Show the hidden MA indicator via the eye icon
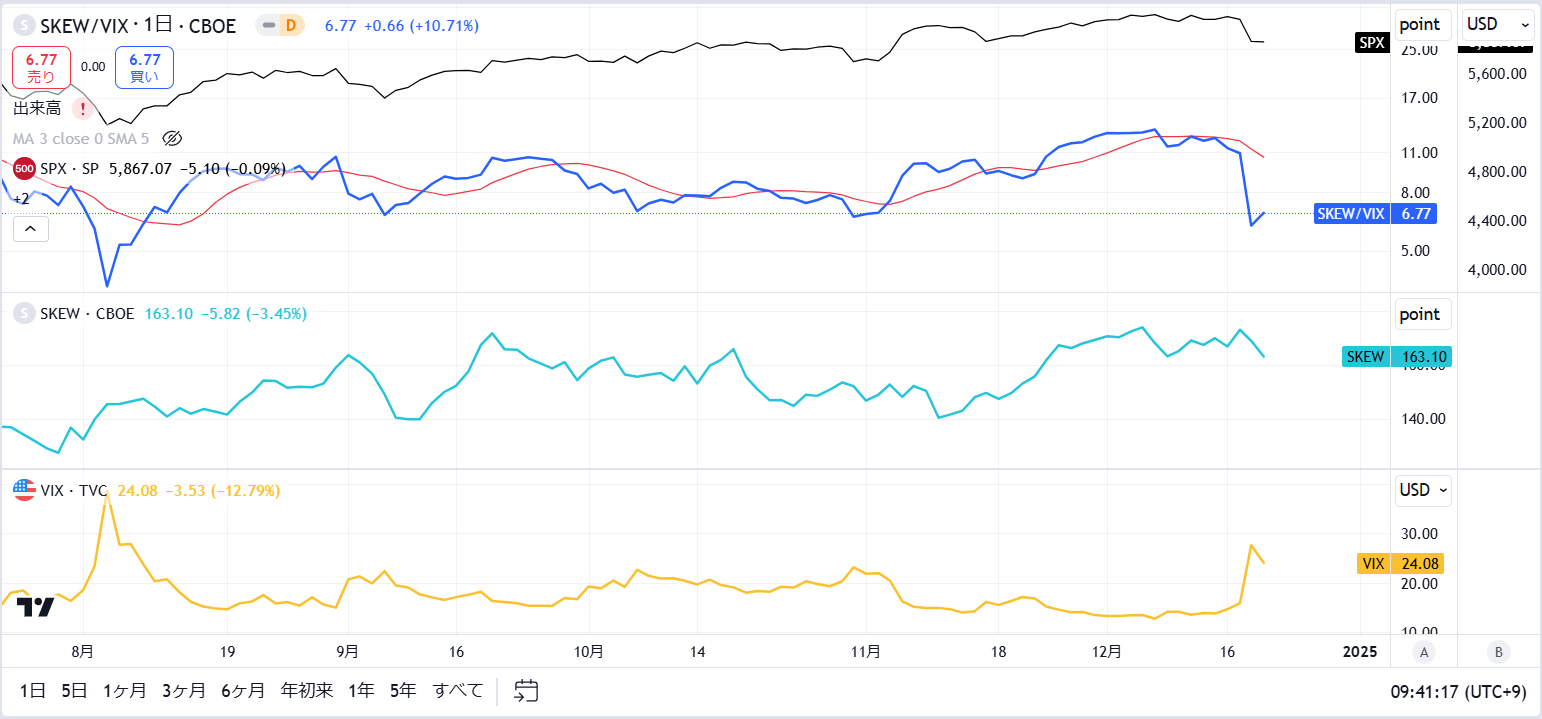Screen dimensions: 1542x719 [171, 138]
